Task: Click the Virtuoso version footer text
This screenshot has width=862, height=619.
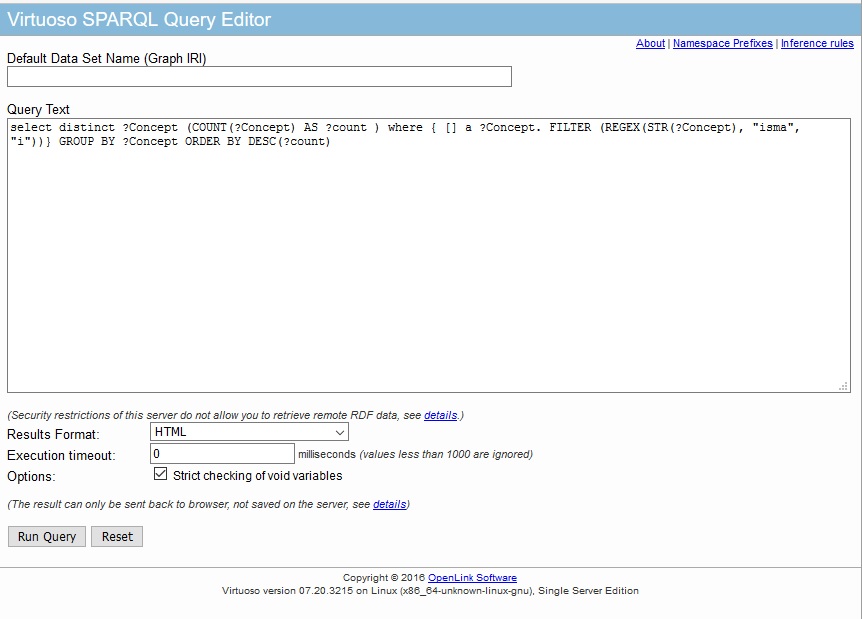Action: (430, 591)
